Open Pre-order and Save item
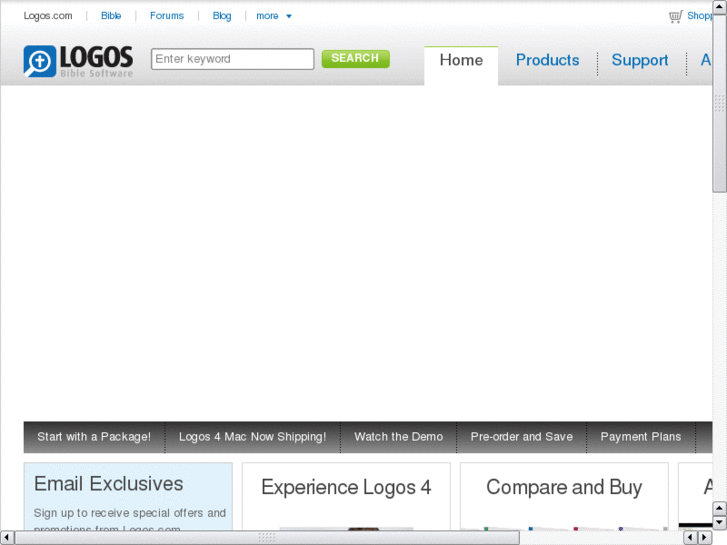 tap(522, 437)
